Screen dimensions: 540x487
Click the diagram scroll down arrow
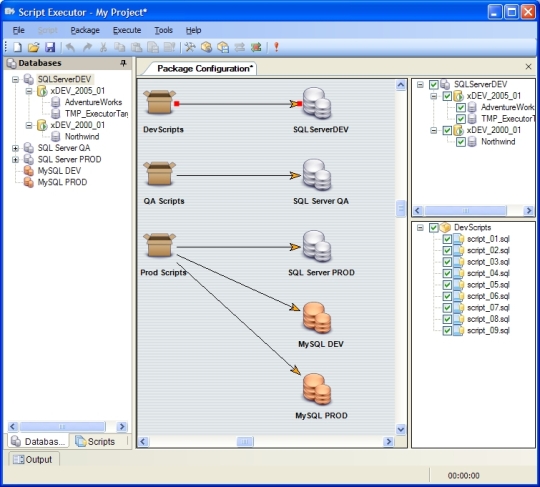coord(401,429)
